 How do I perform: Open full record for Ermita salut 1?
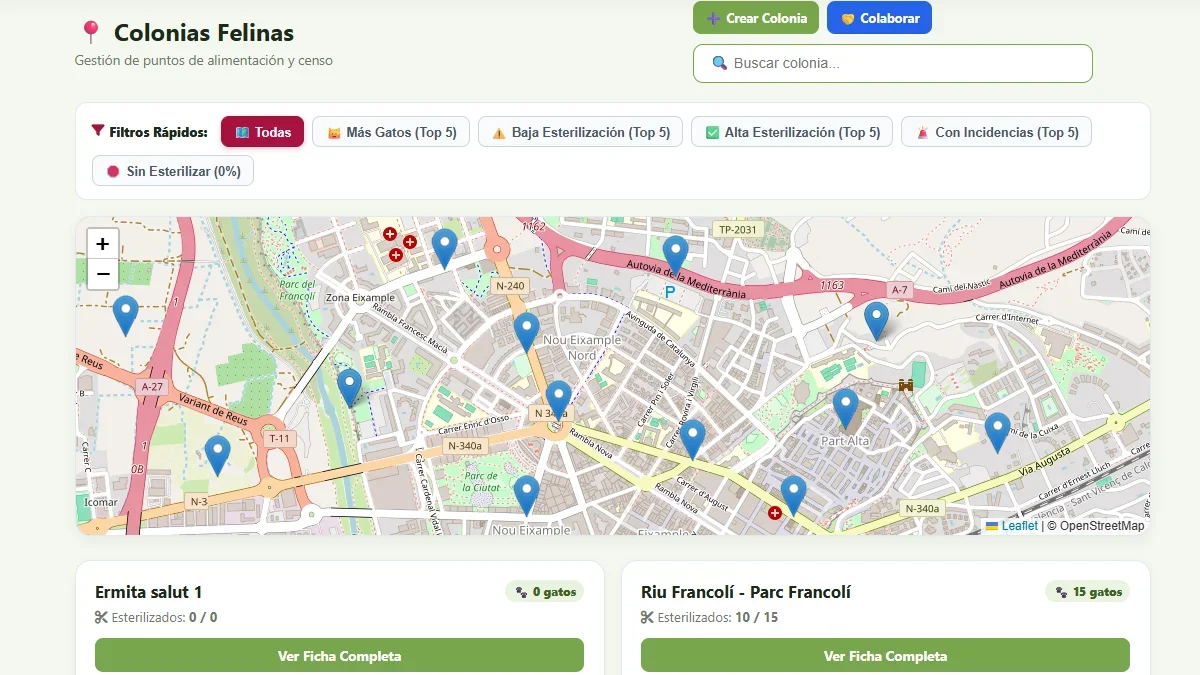(x=339, y=656)
